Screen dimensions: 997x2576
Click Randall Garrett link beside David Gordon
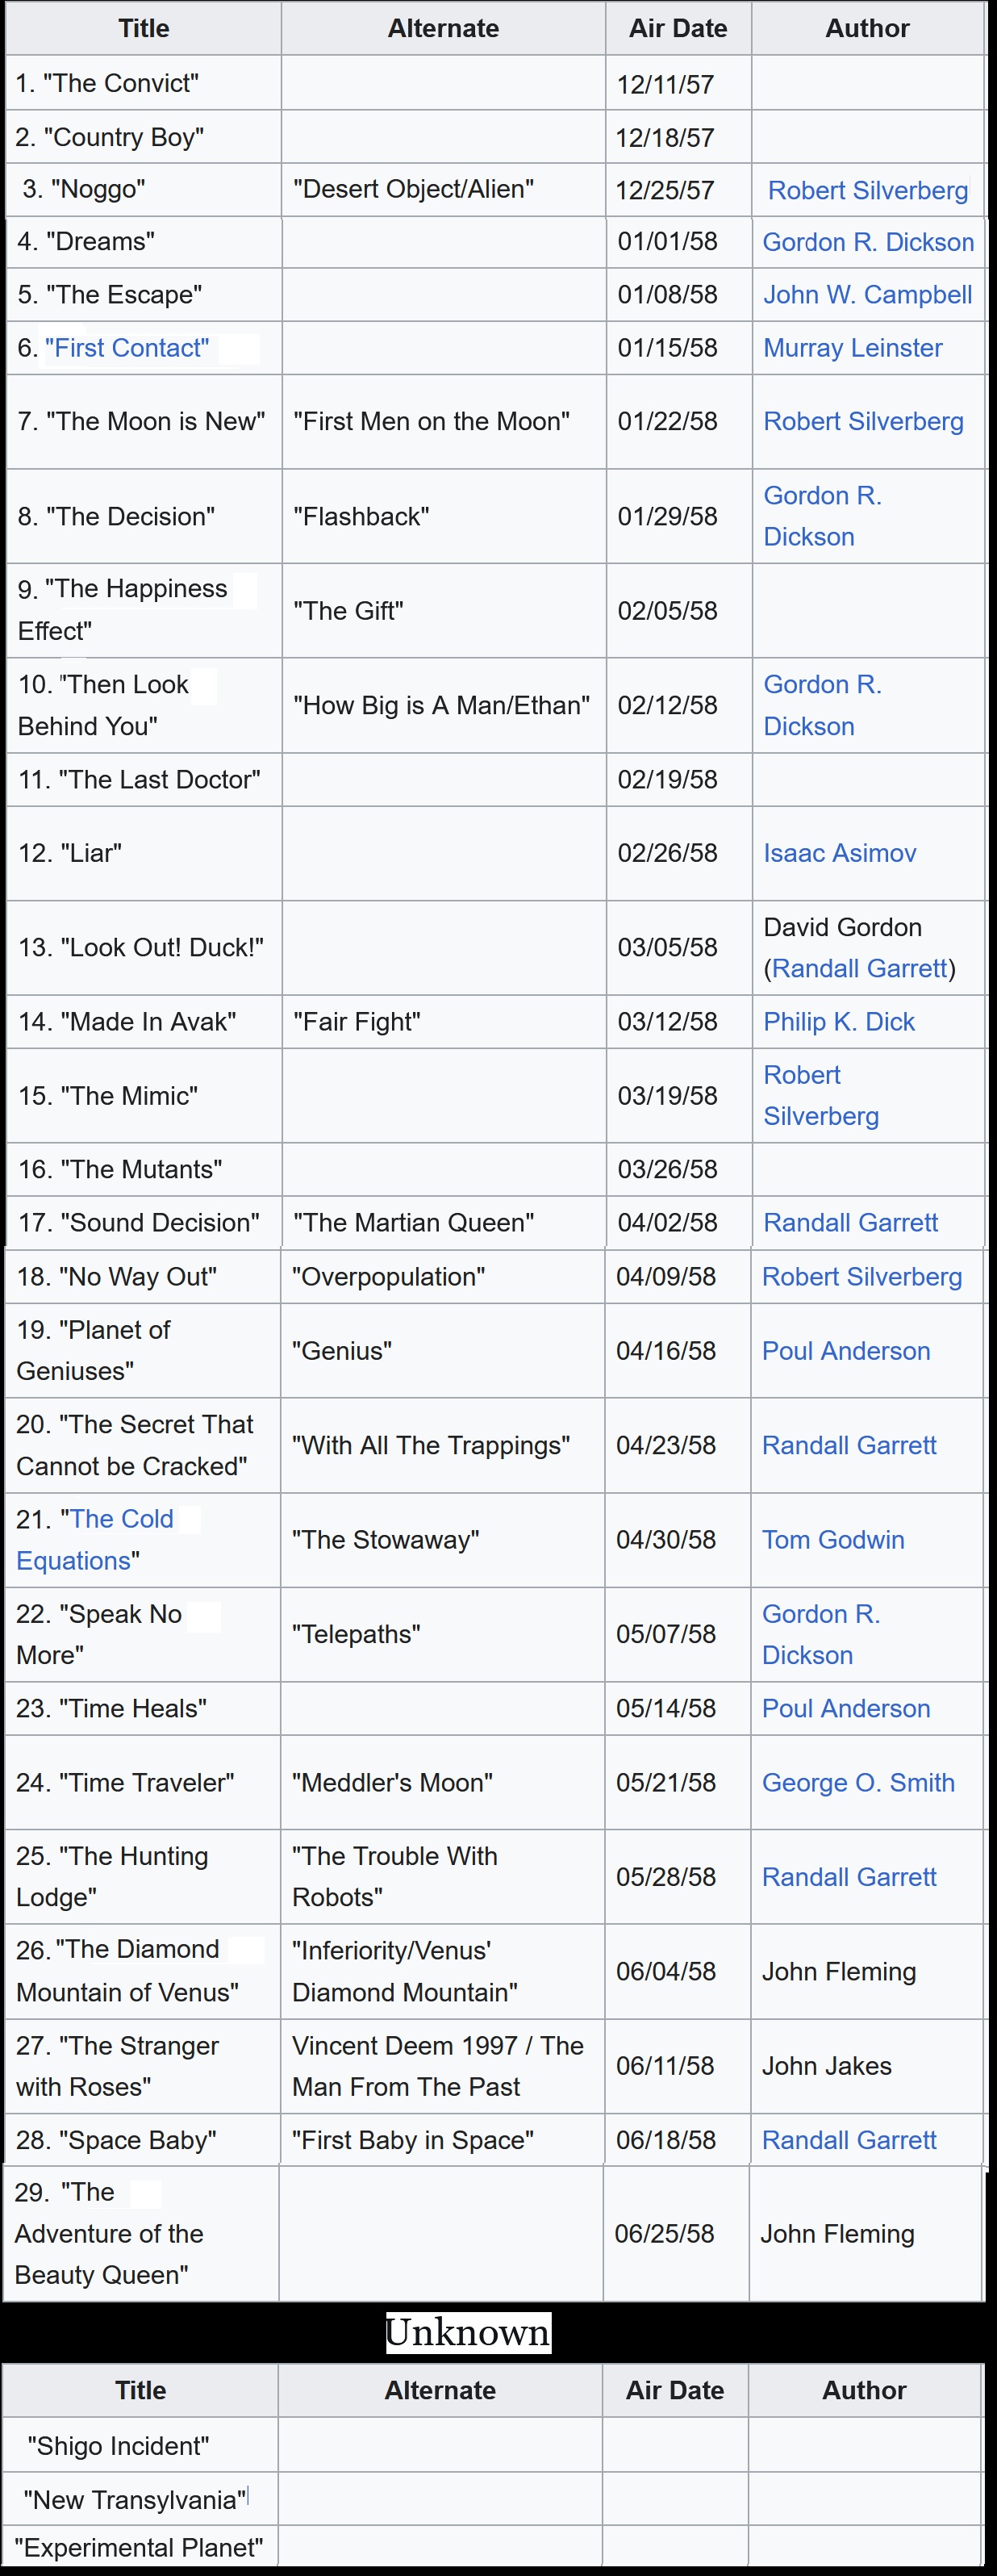[x=859, y=968]
